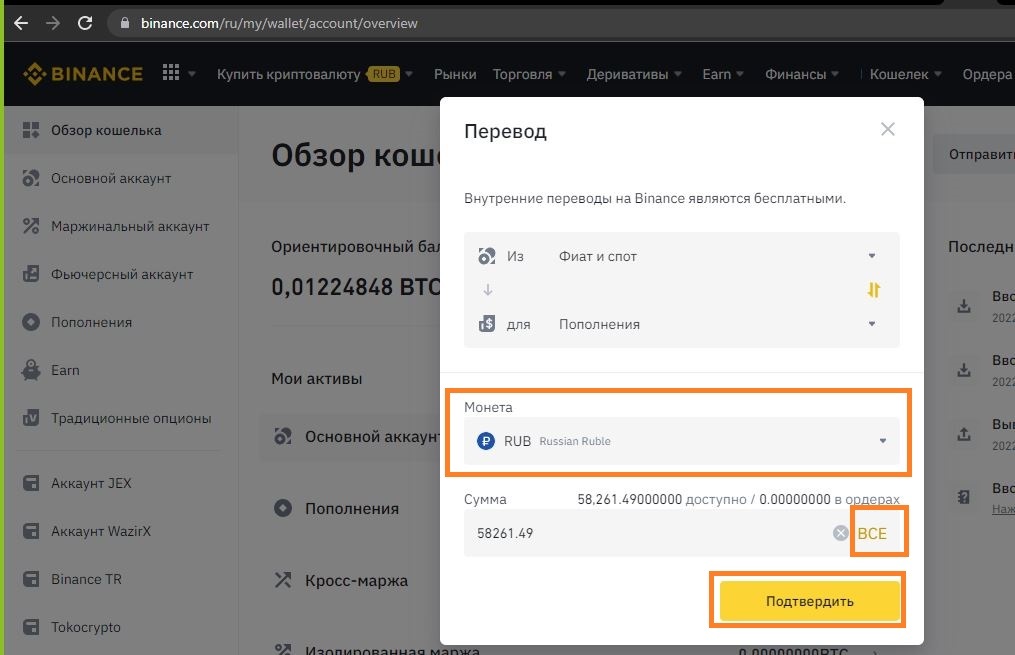1015x655 pixels.
Task: Click the 0,01224848 BTC balance value
Action: coord(355,286)
